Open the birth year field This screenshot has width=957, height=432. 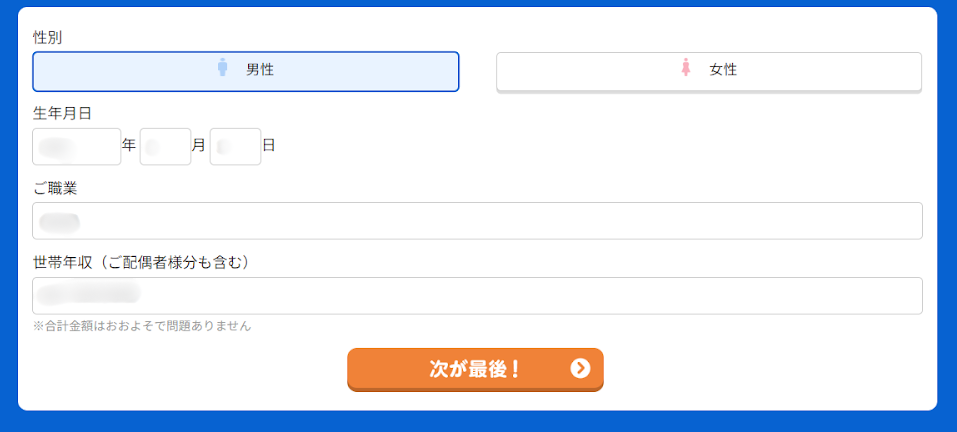tap(77, 146)
